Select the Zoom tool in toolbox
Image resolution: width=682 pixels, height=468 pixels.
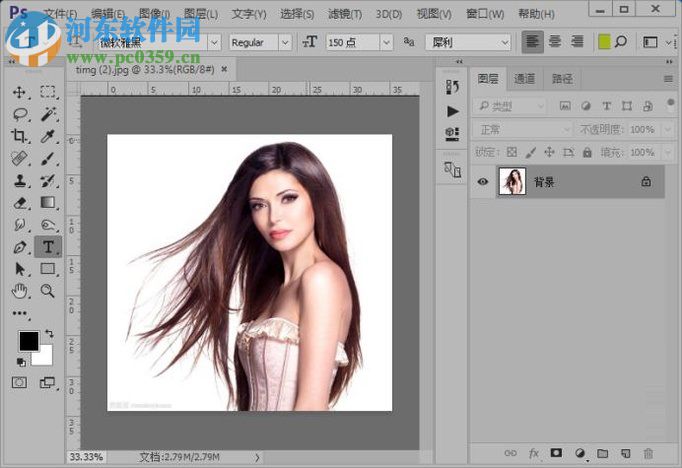pyautogui.click(x=48, y=290)
